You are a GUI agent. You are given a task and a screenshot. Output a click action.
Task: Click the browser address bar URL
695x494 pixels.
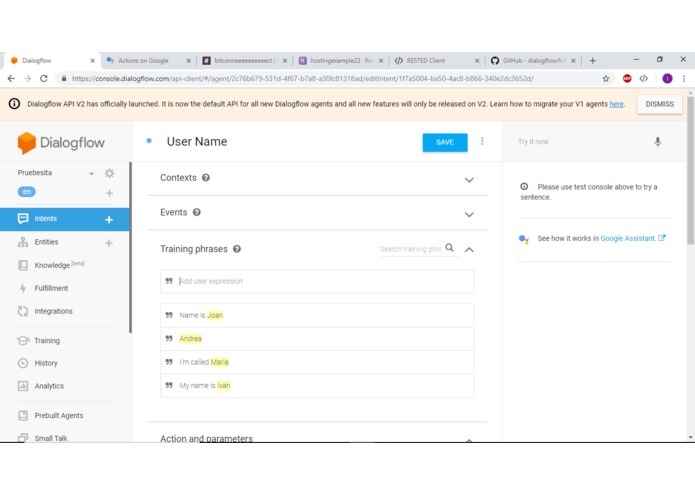pyautogui.click(x=303, y=78)
